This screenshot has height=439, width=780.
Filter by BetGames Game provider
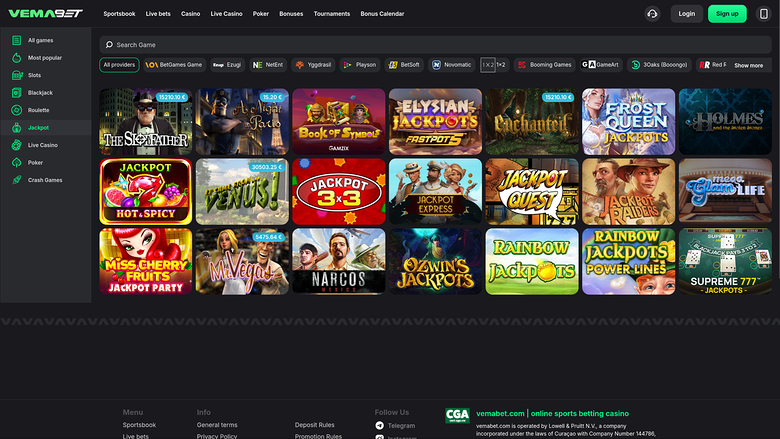coord(175,65)
